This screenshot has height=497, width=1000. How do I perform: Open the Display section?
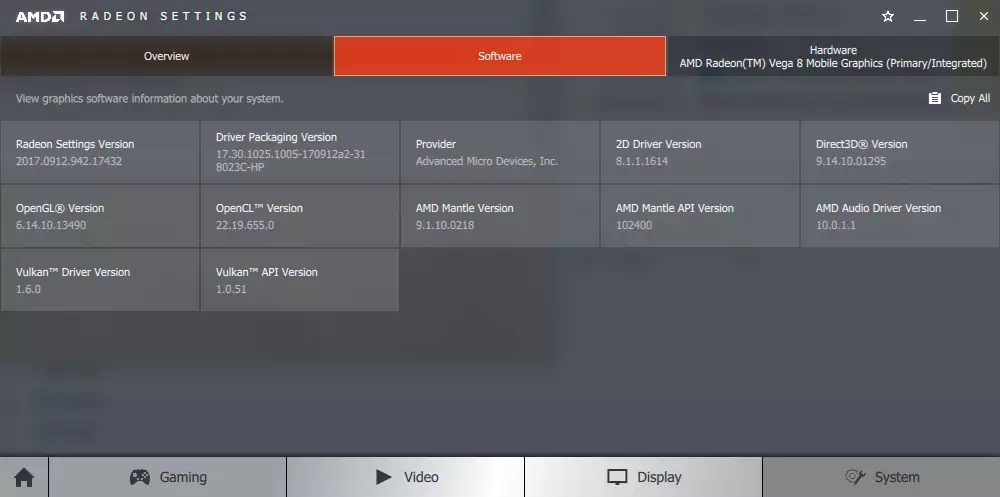point(643,477)
